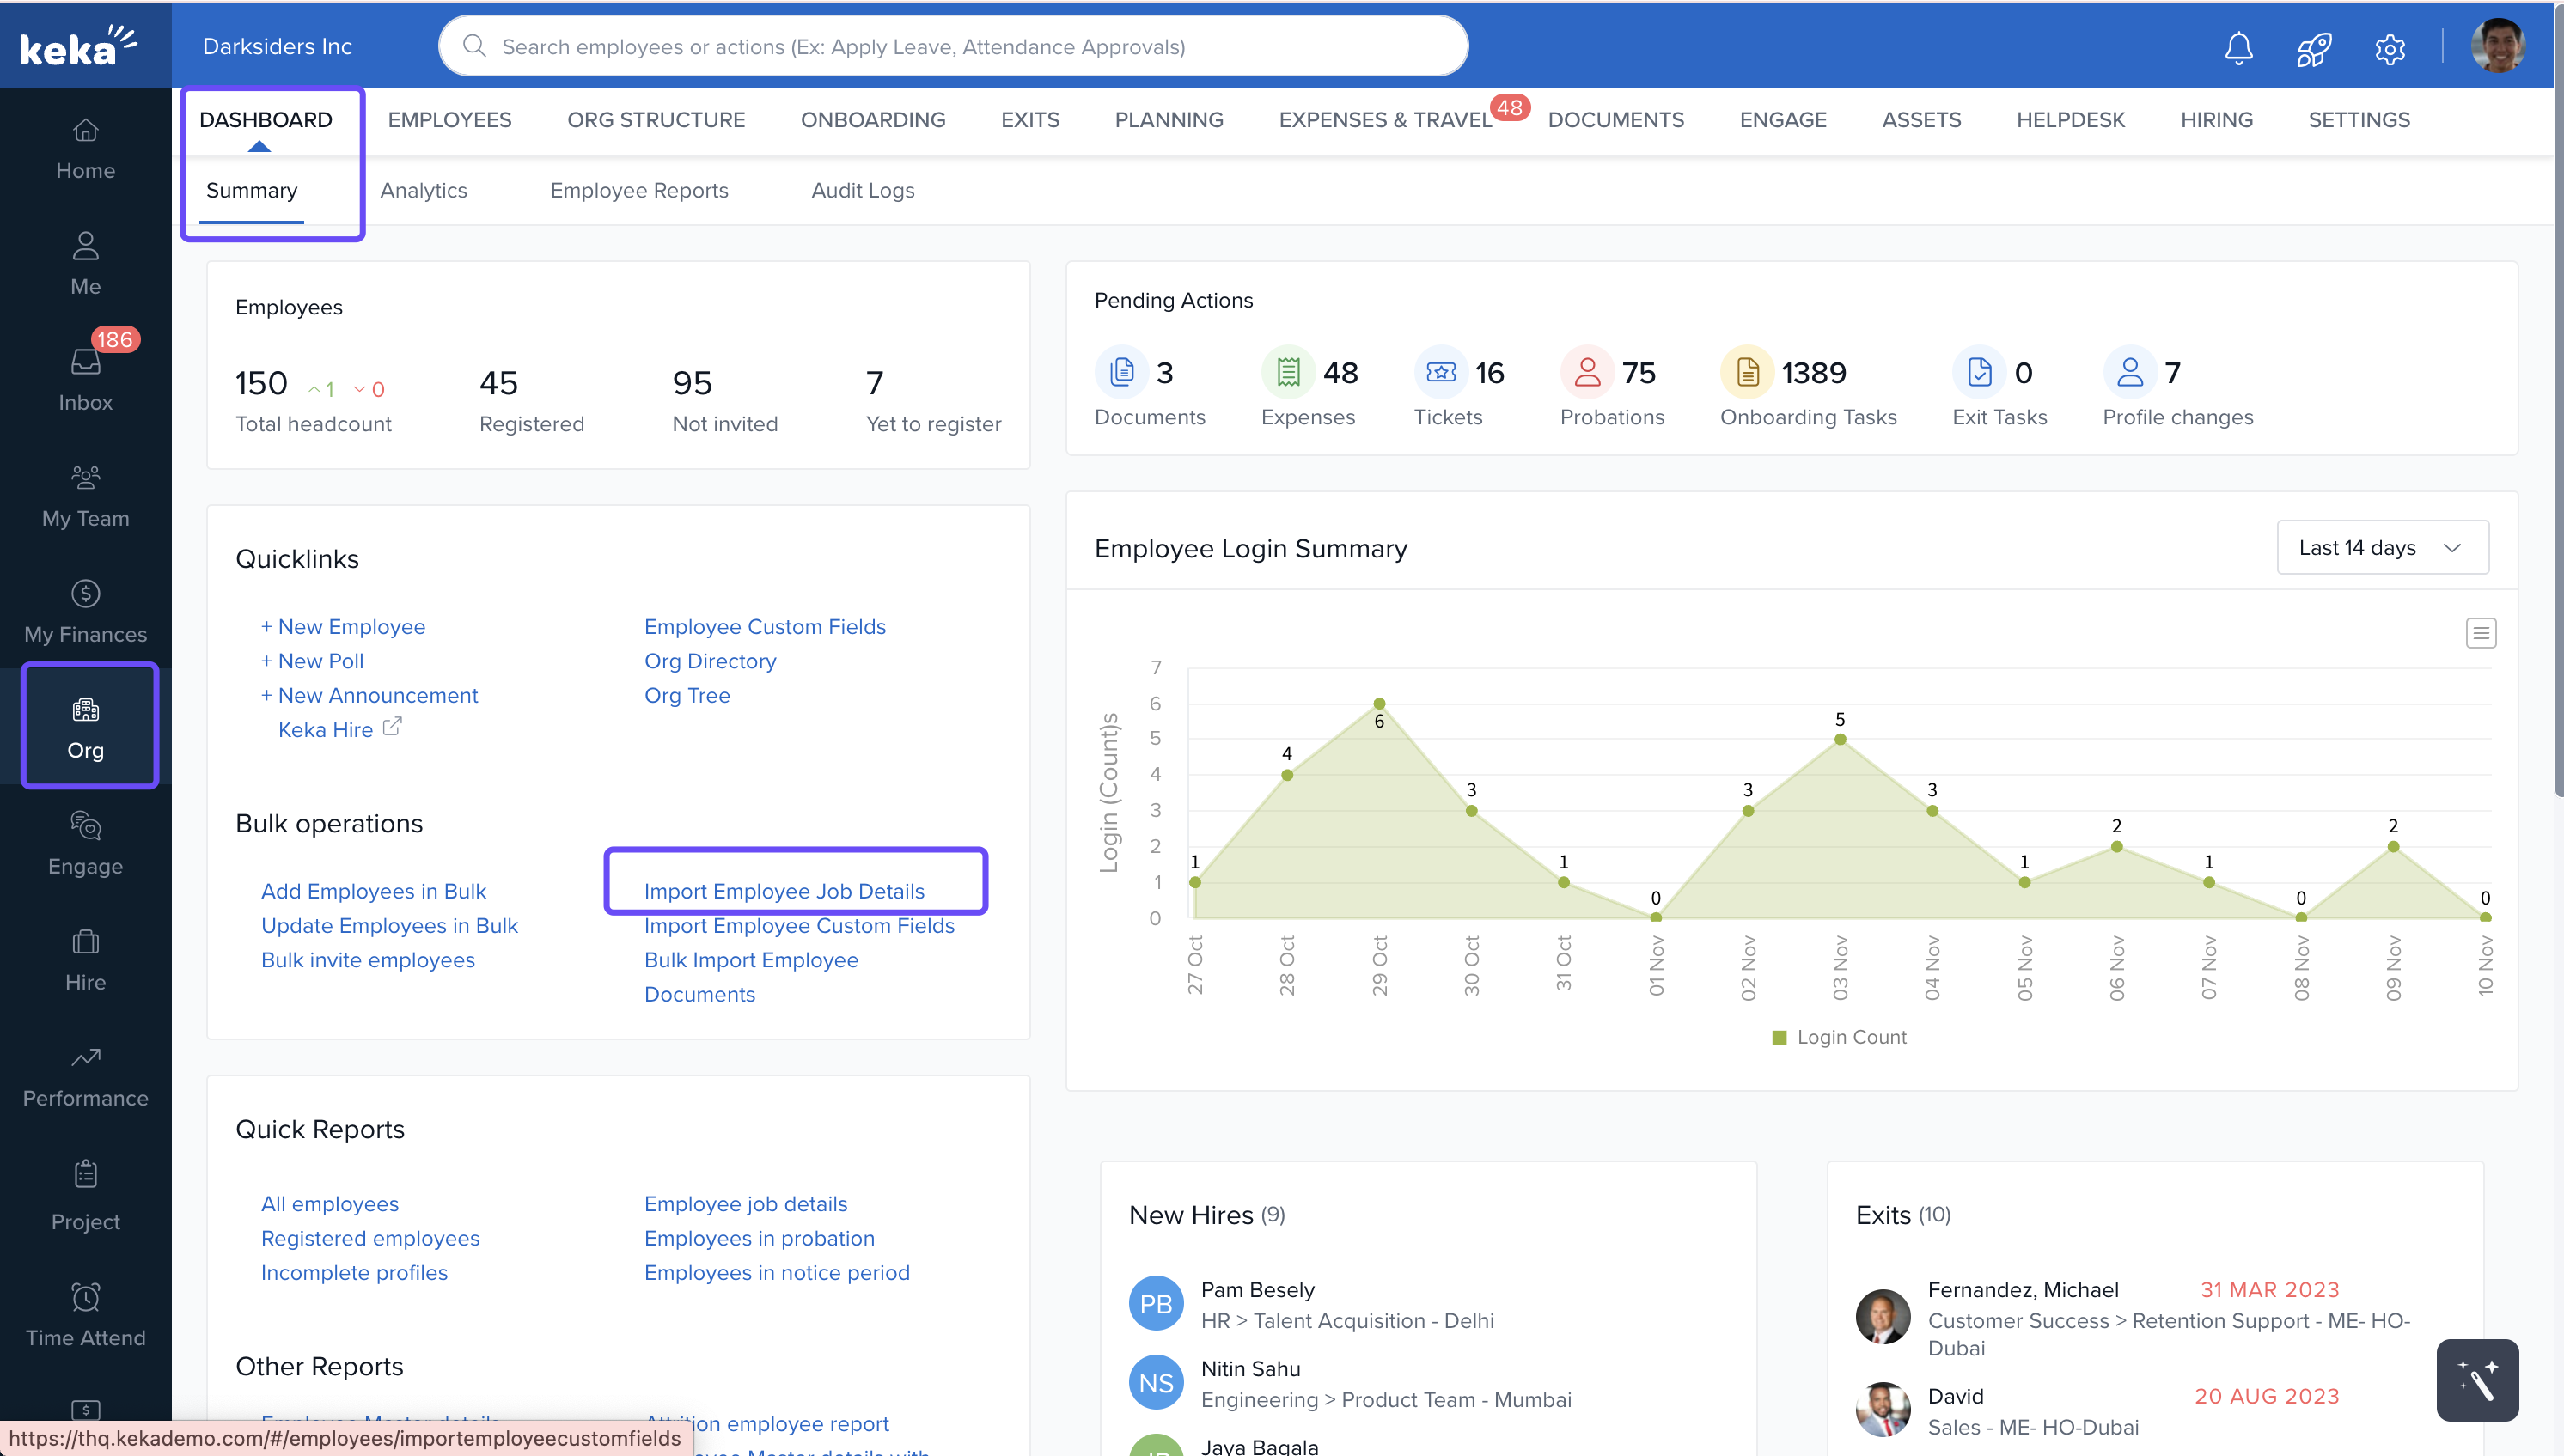Screen dimensions: 2564x1456
Task: Switch to the Analytics tab
Action: point(423,190)
